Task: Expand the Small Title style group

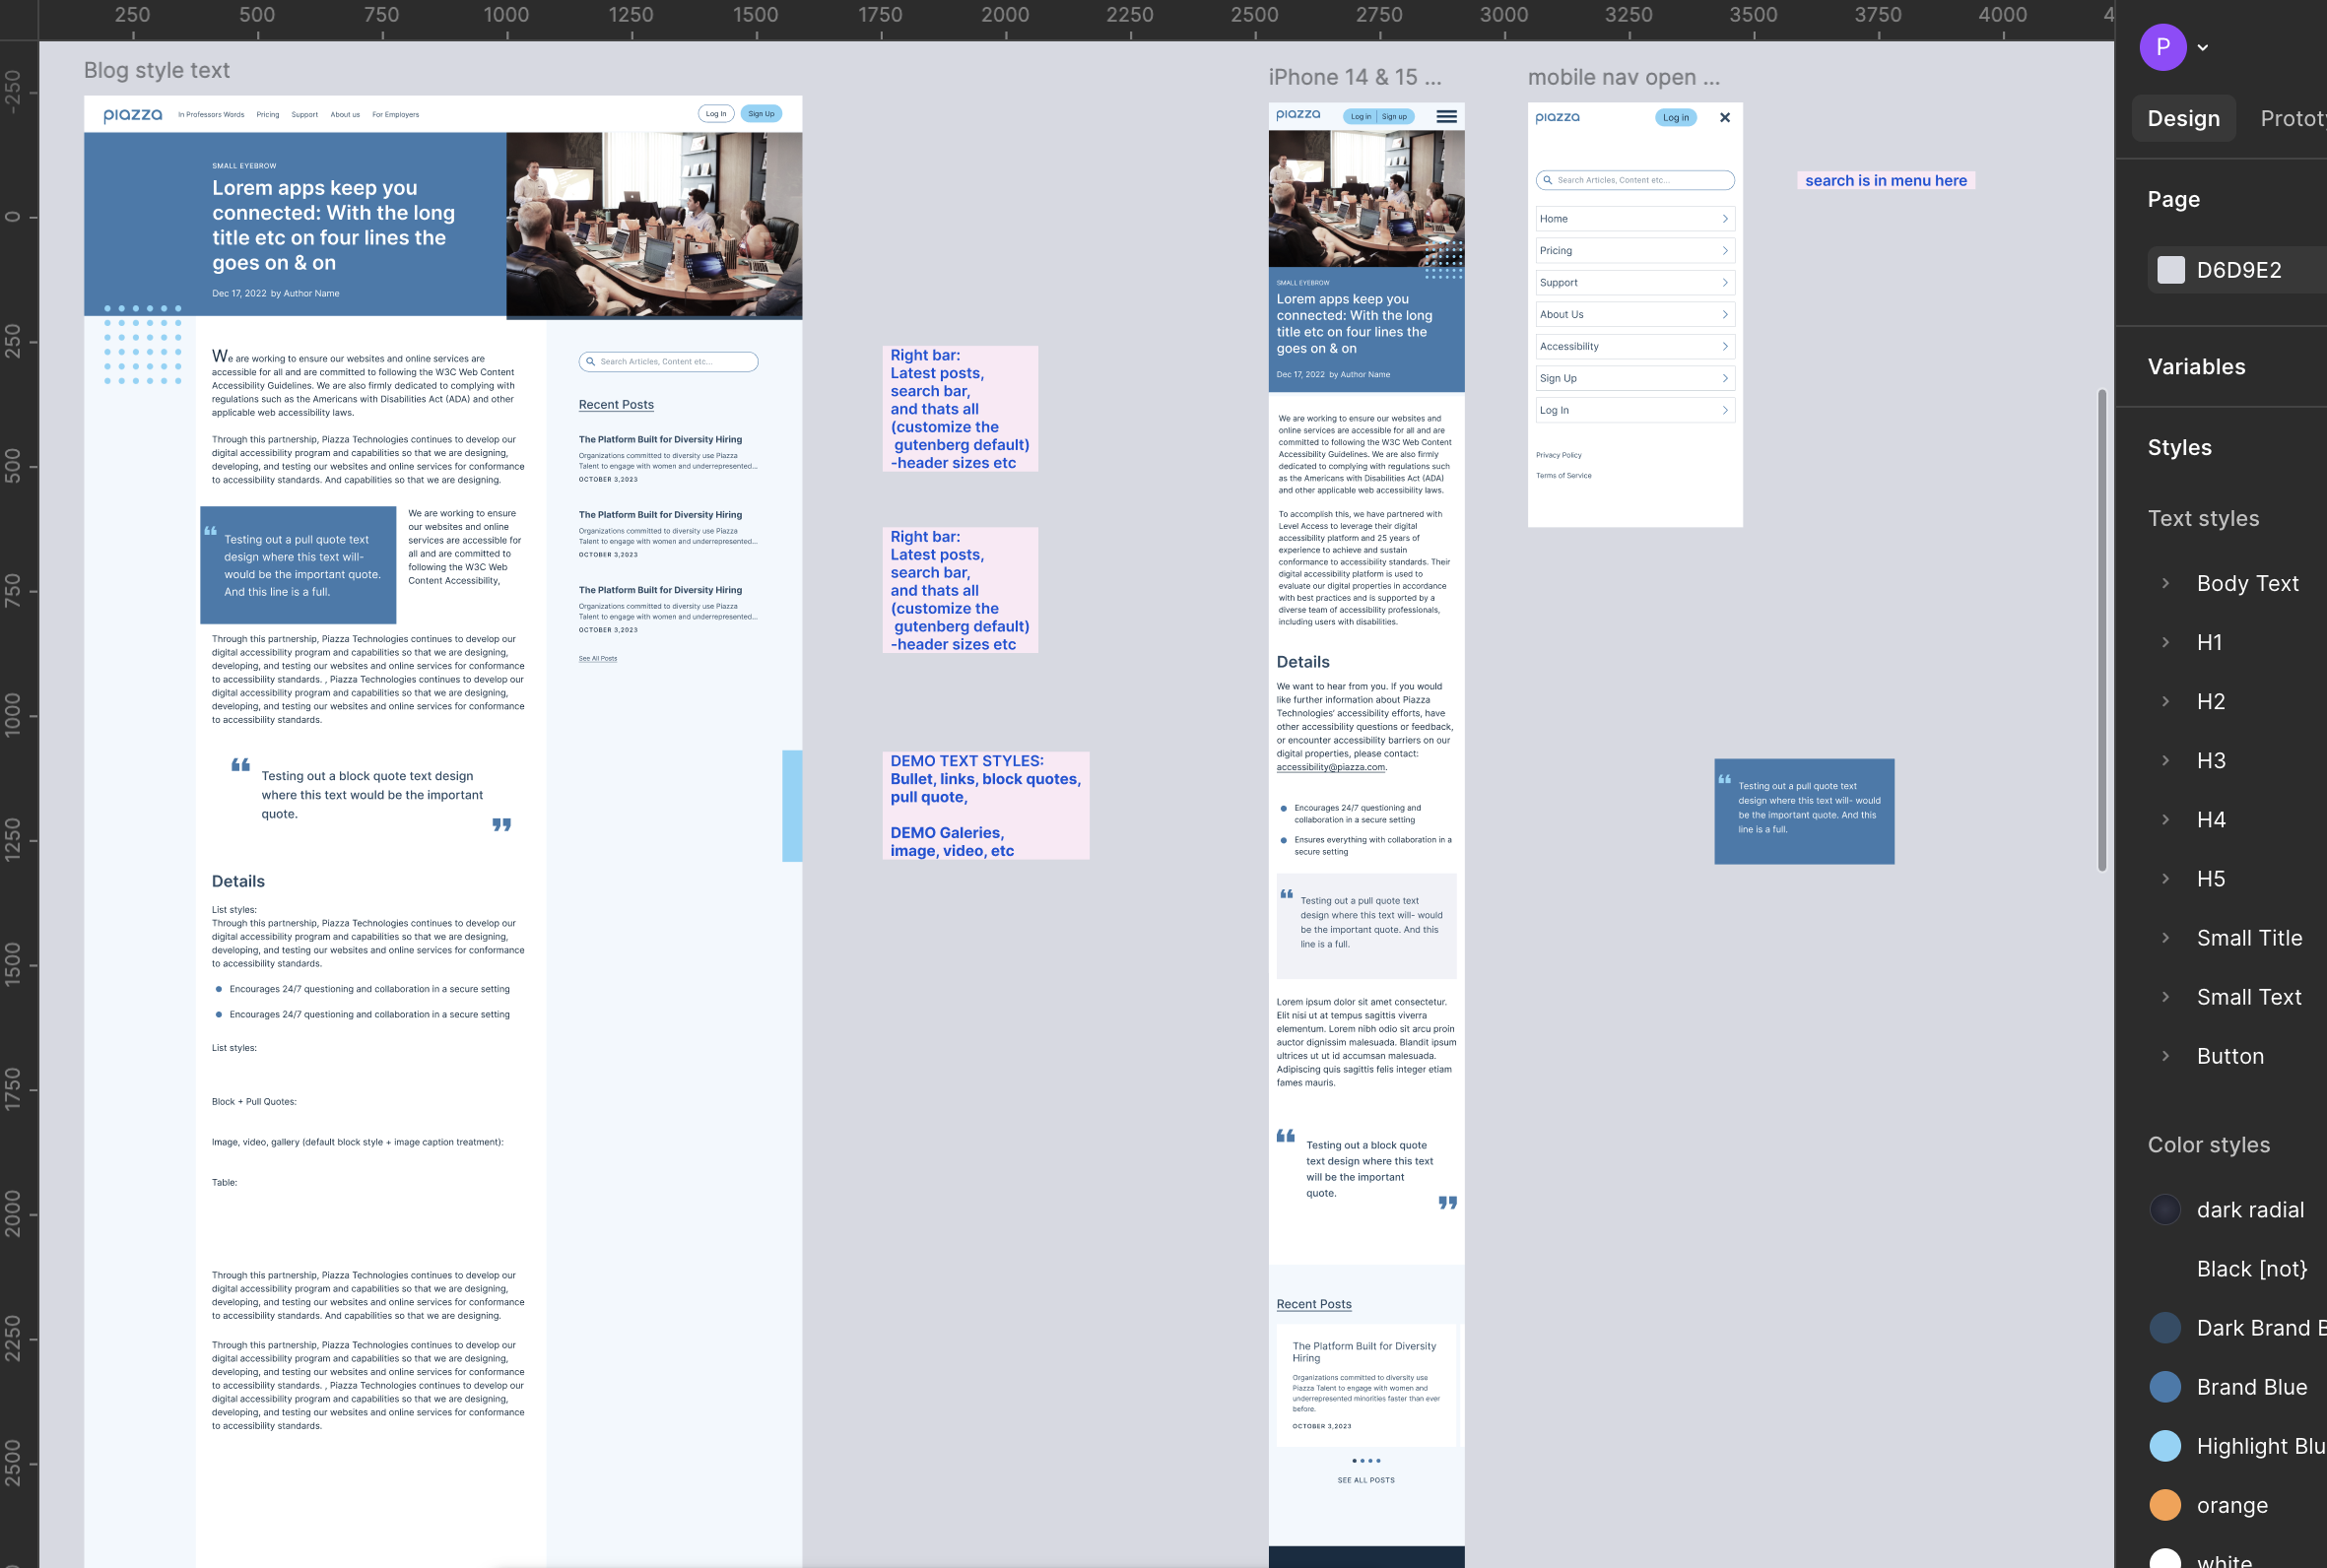Action: click(2165, 937)
